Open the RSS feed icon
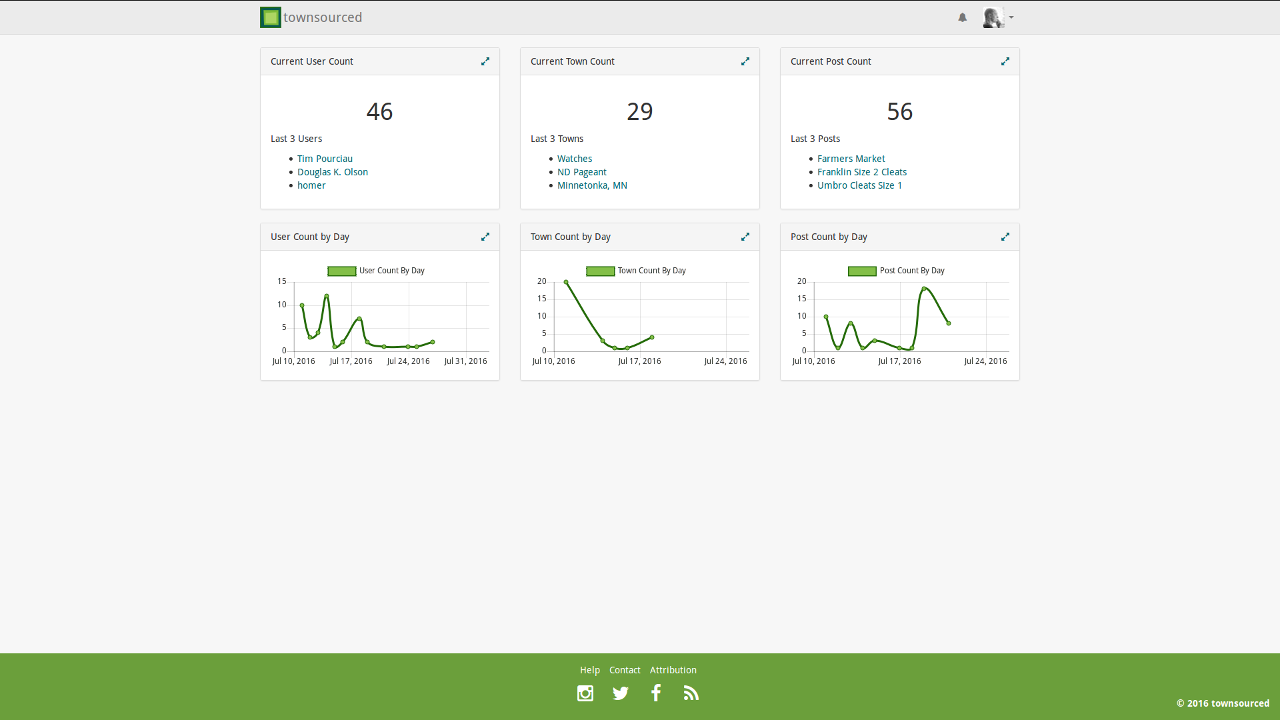Viewport: 1280px width, 720px height. tap(691, 693)
